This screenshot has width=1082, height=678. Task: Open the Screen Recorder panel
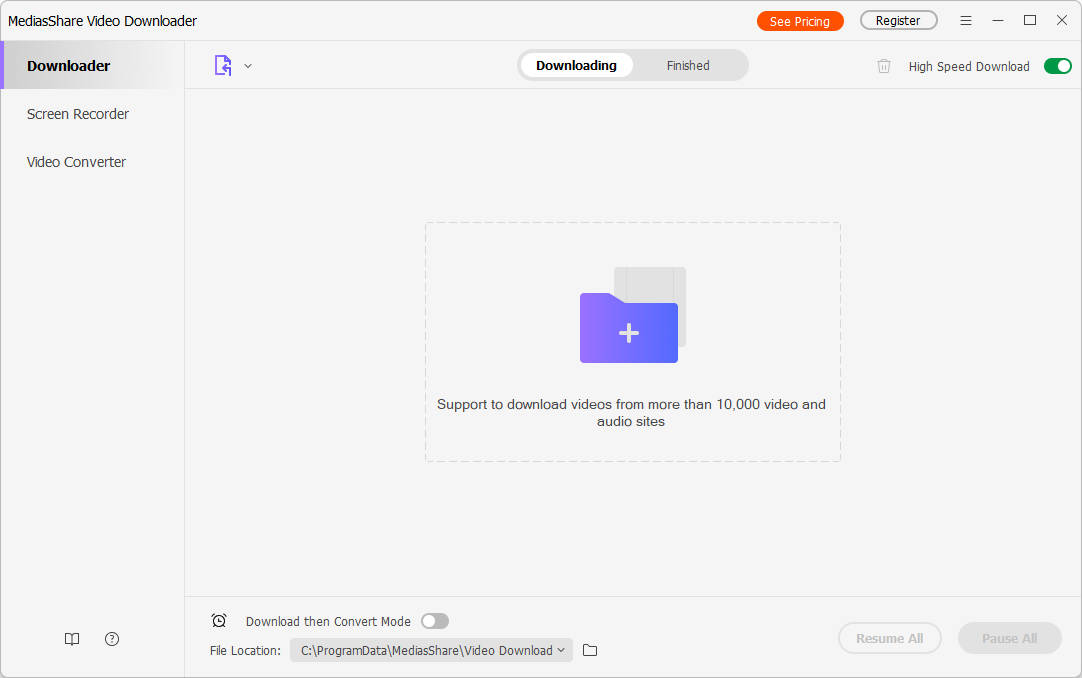pyautogui.click(x=77, y=113)
